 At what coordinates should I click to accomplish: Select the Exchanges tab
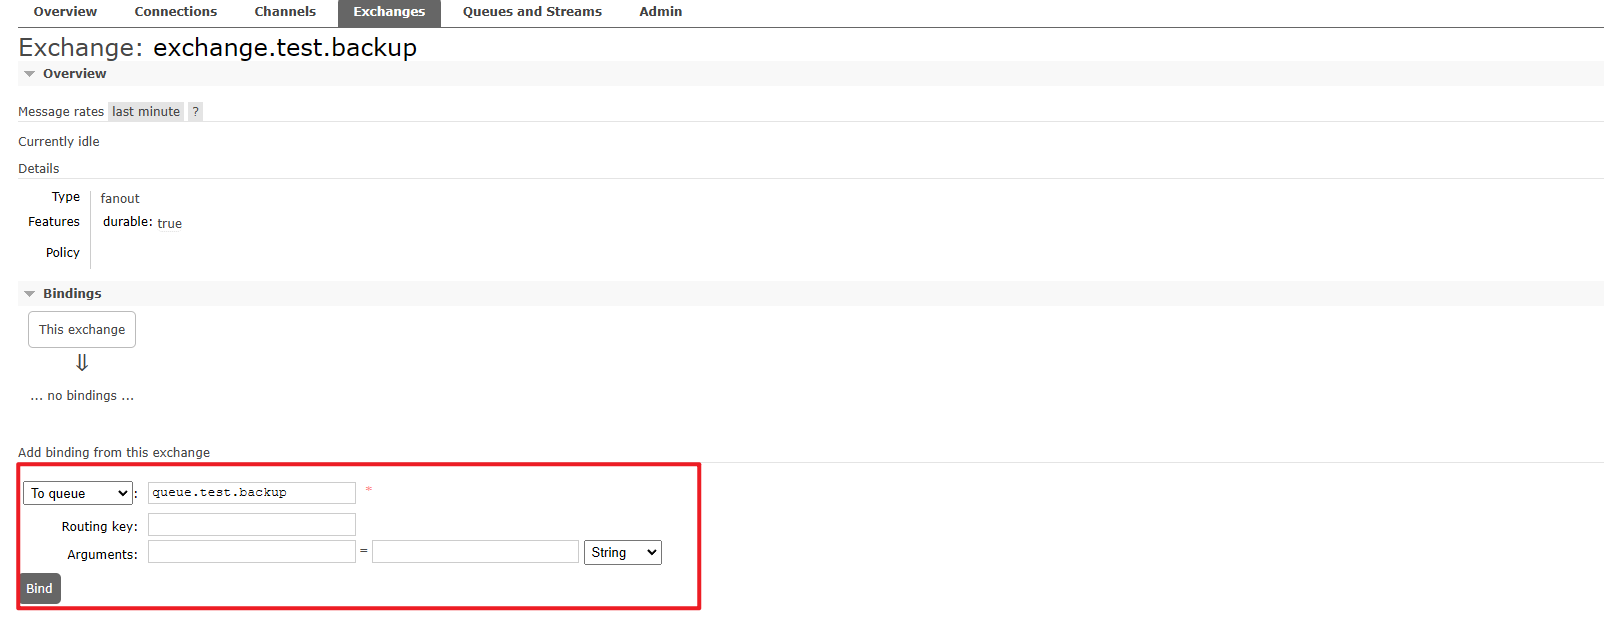pos(389,12)
